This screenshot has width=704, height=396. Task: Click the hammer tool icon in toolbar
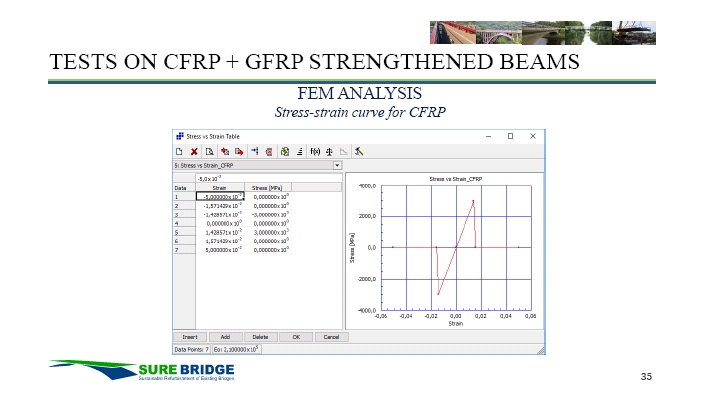coord(359,152)
